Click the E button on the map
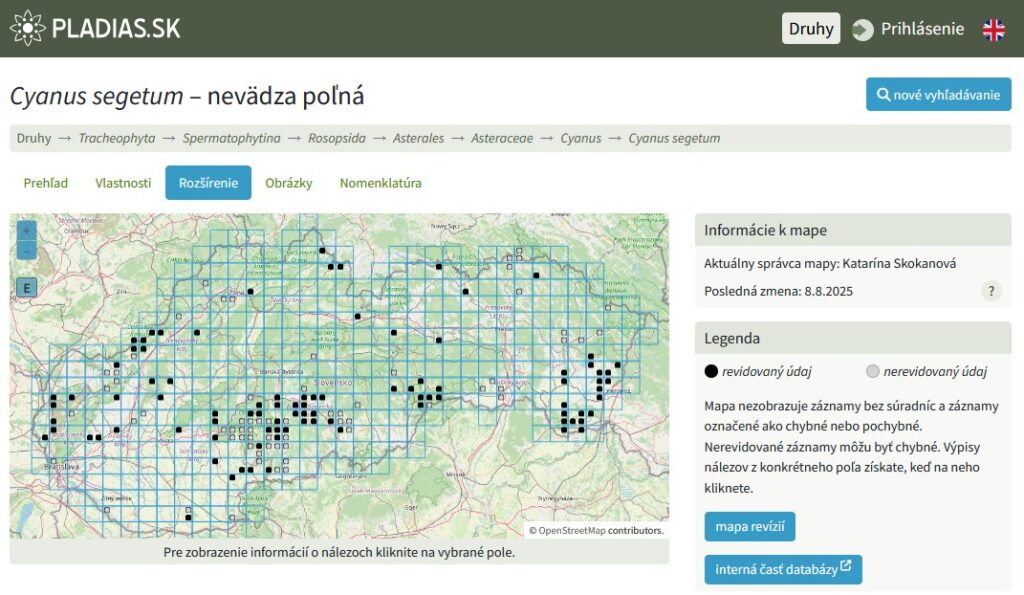 [x=27, y=288]
